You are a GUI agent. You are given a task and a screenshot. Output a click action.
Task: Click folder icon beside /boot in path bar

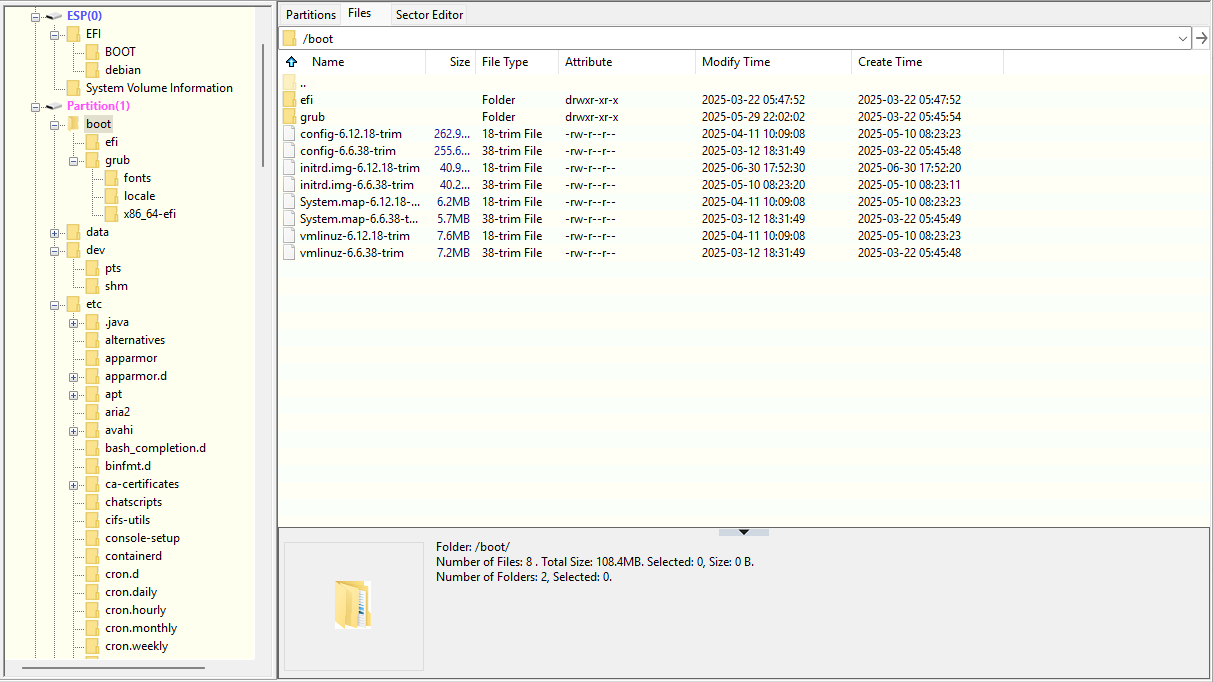point(290,38)
